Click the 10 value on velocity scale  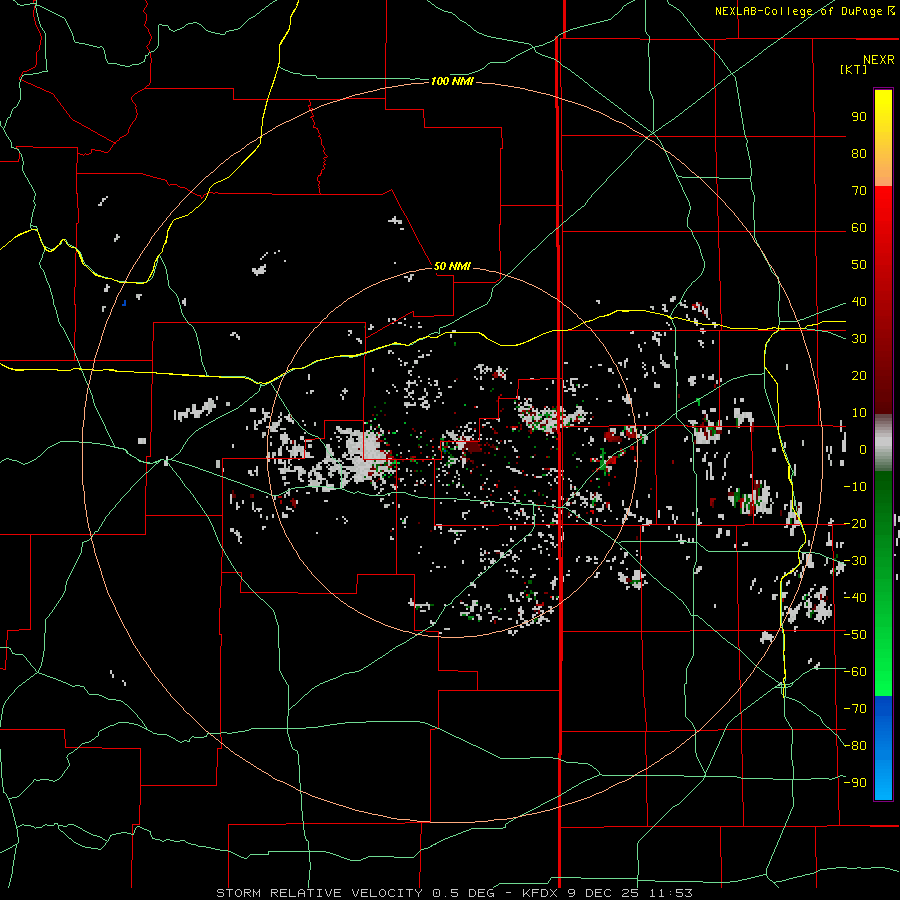tap(859, 413)
